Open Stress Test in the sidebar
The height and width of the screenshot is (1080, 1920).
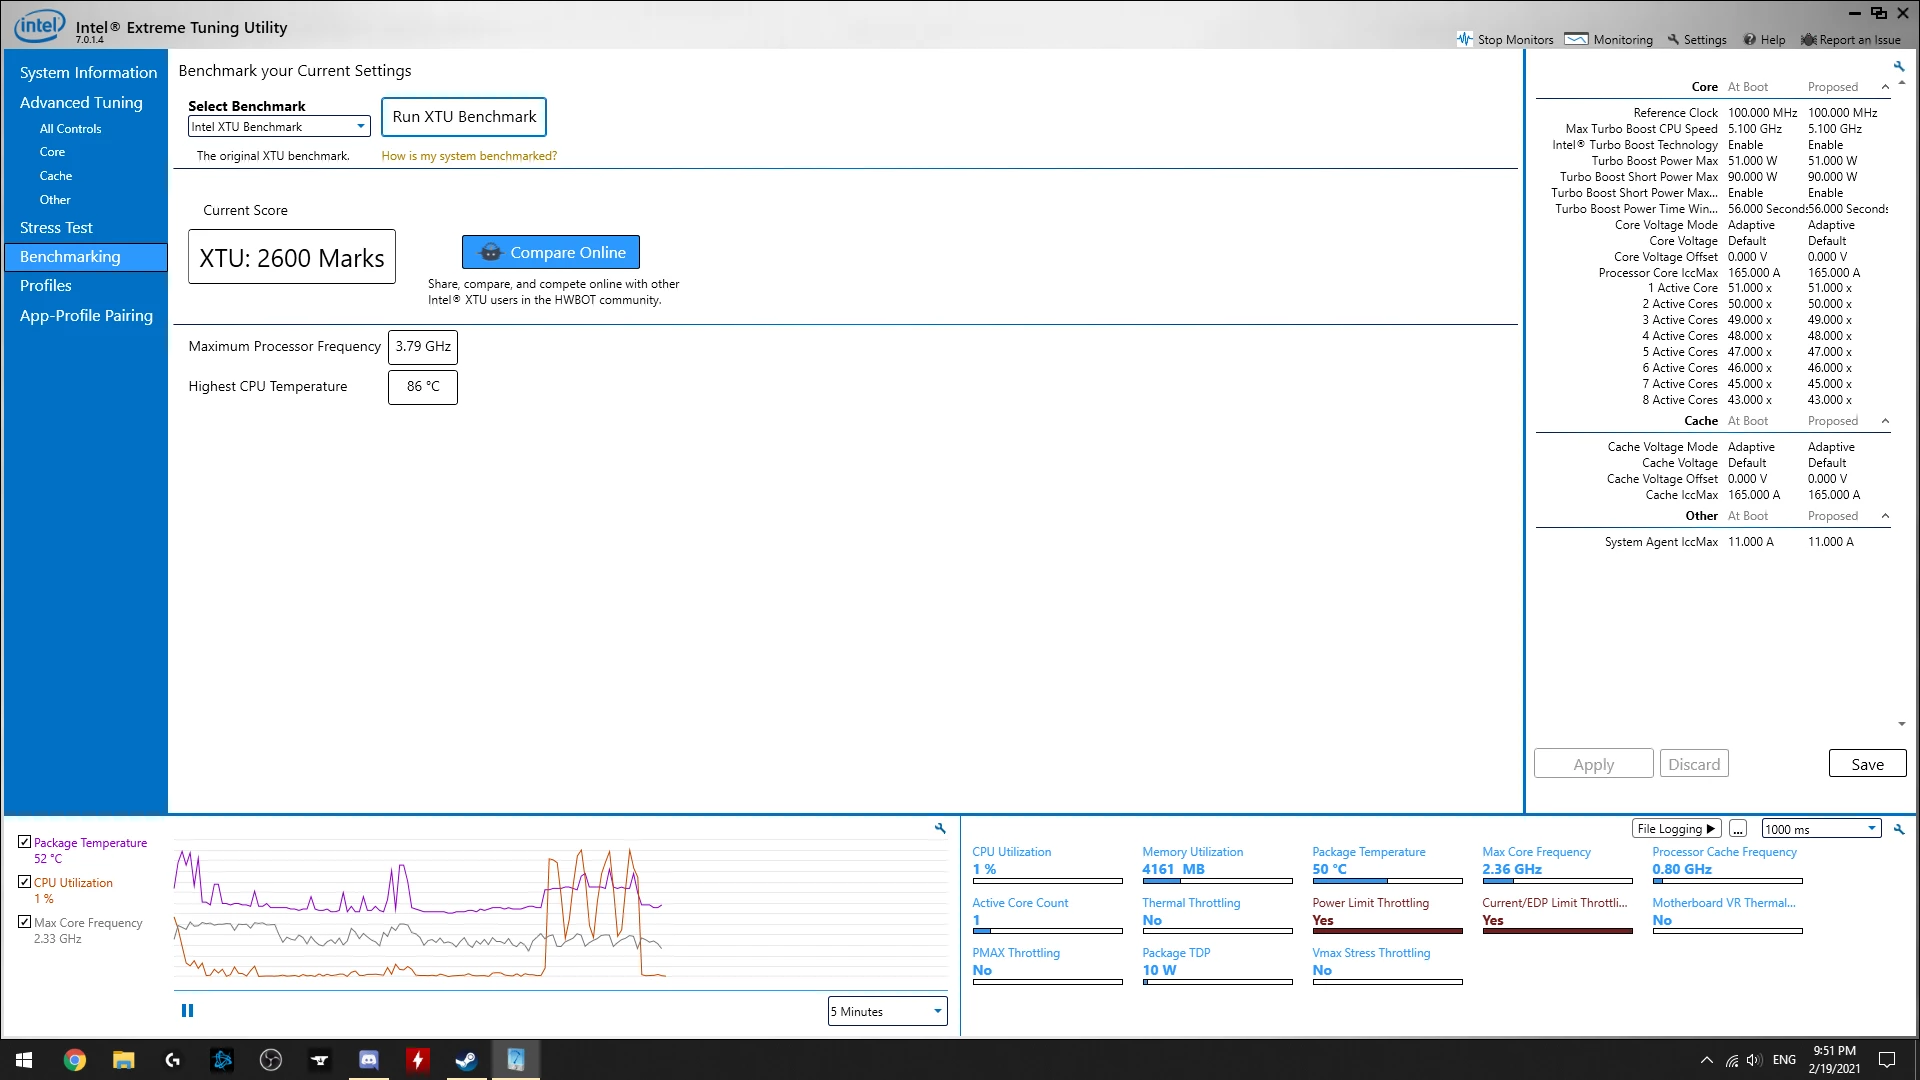(56, 228)
